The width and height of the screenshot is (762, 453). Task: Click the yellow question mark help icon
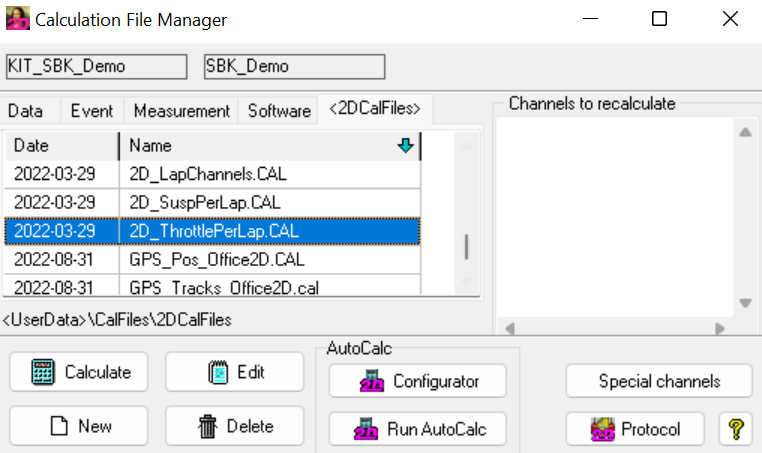(736, 429)
